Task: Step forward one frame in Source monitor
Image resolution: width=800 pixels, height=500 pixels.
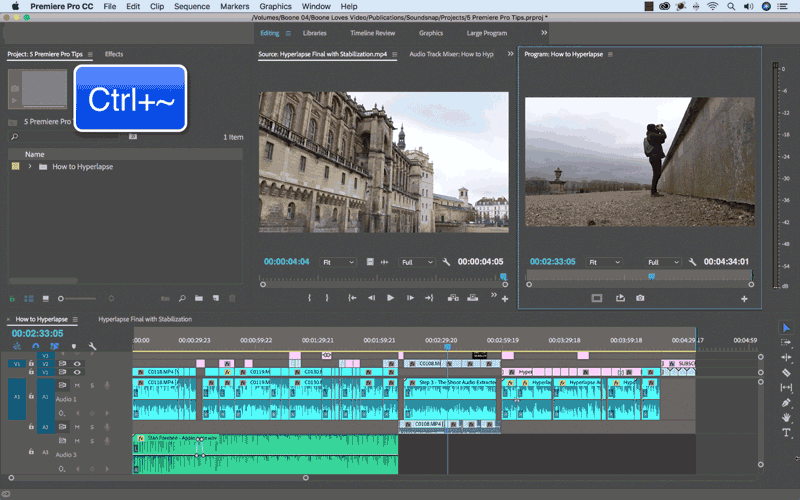Action: tap(410, 298)
